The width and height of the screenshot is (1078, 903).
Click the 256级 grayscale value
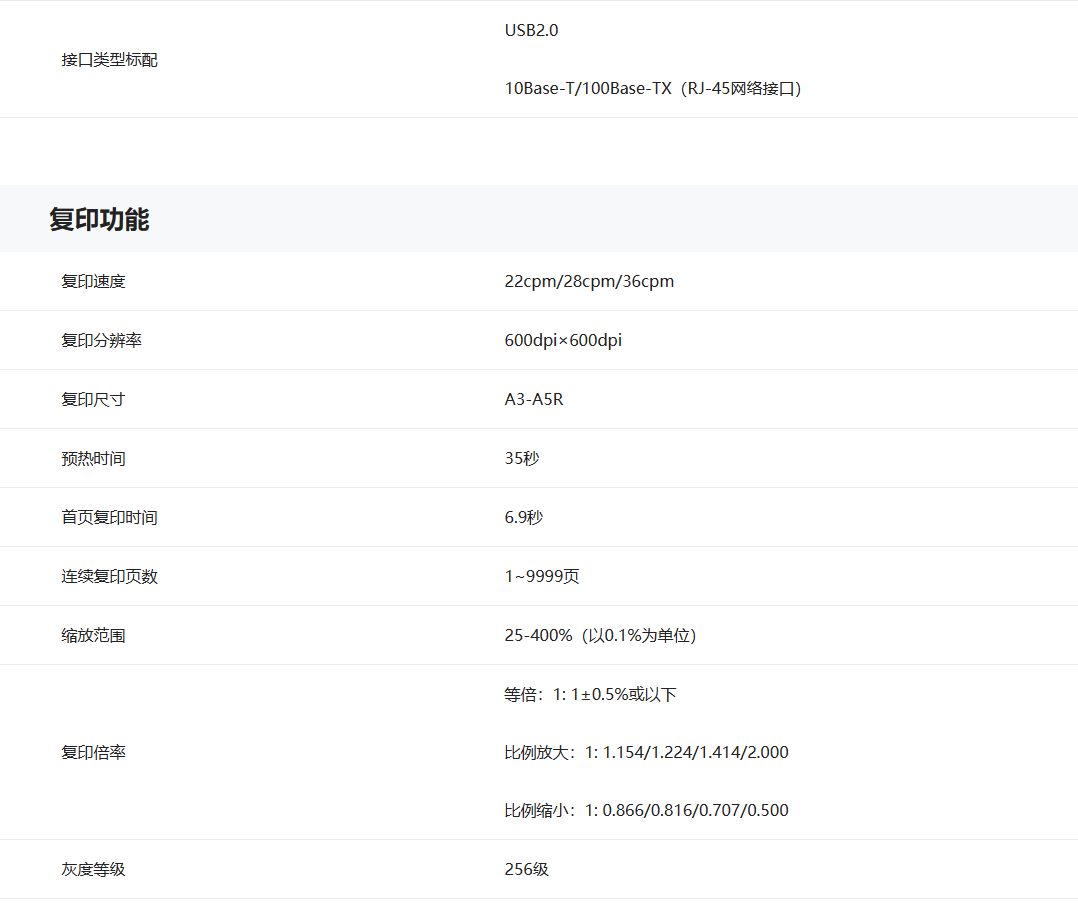[527, 870]
